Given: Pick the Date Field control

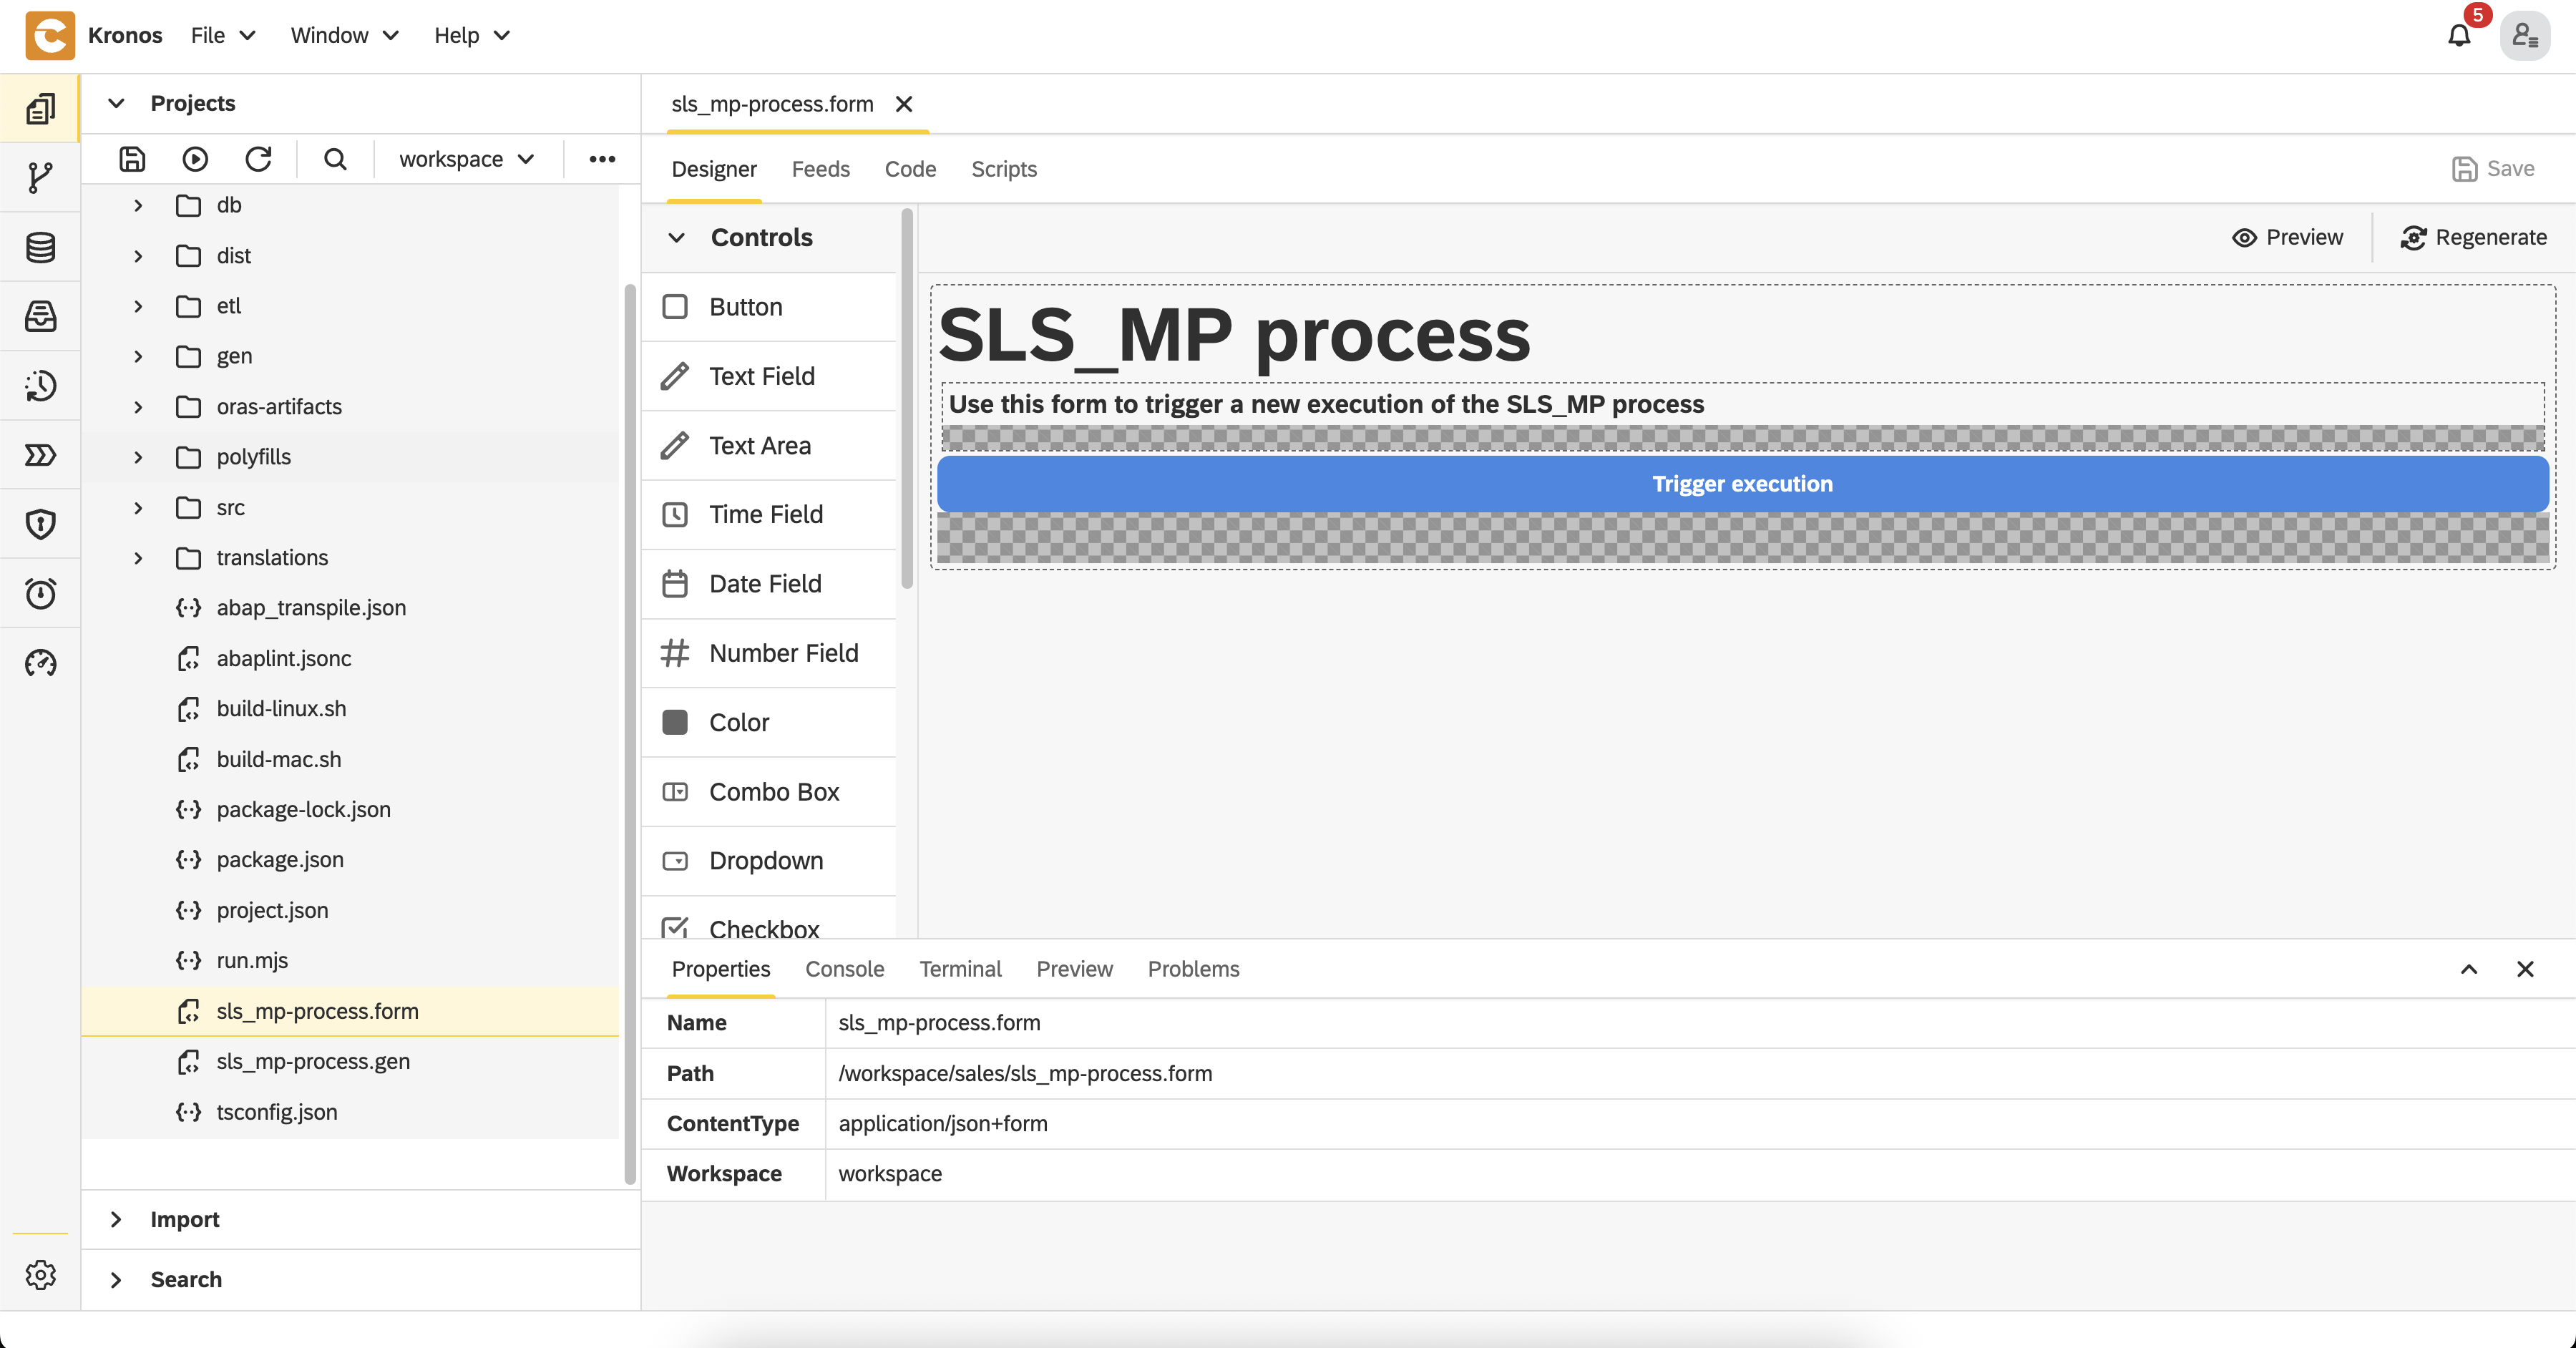Looking at the screenshot, I should coord(769,583).
